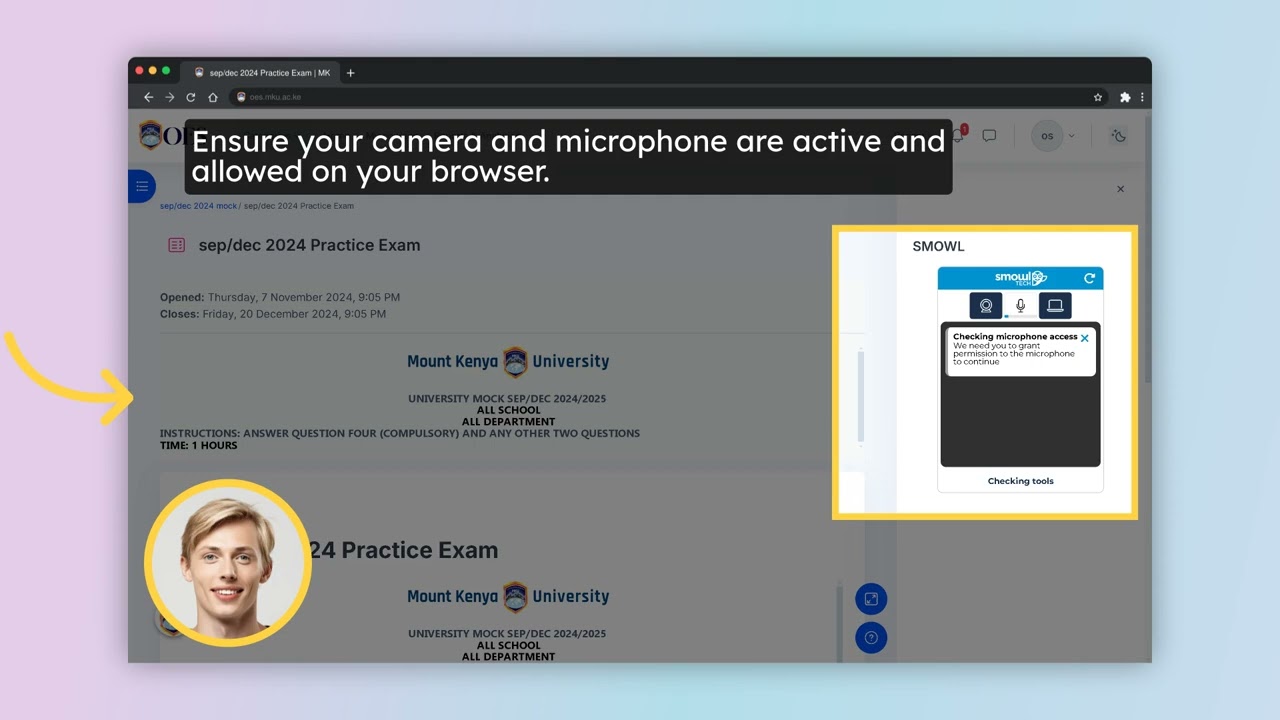The image size is (1280, 720).
Task: Click the microphone check progress bar
Action: [1020, 317]
